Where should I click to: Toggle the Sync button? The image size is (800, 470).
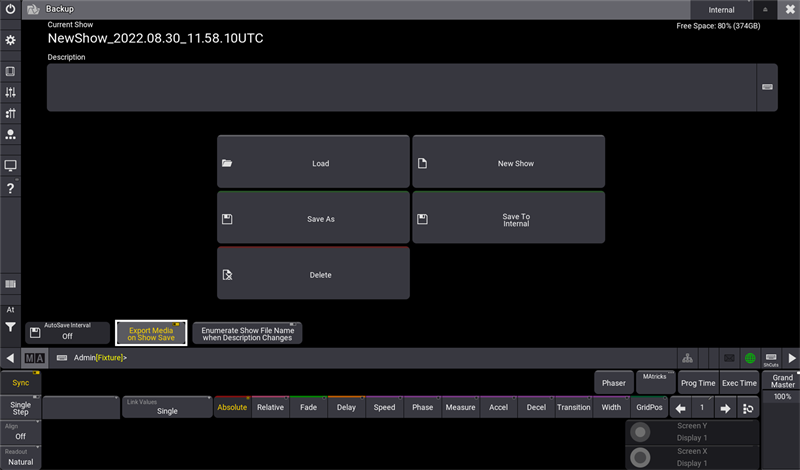[x=20, y=382]
